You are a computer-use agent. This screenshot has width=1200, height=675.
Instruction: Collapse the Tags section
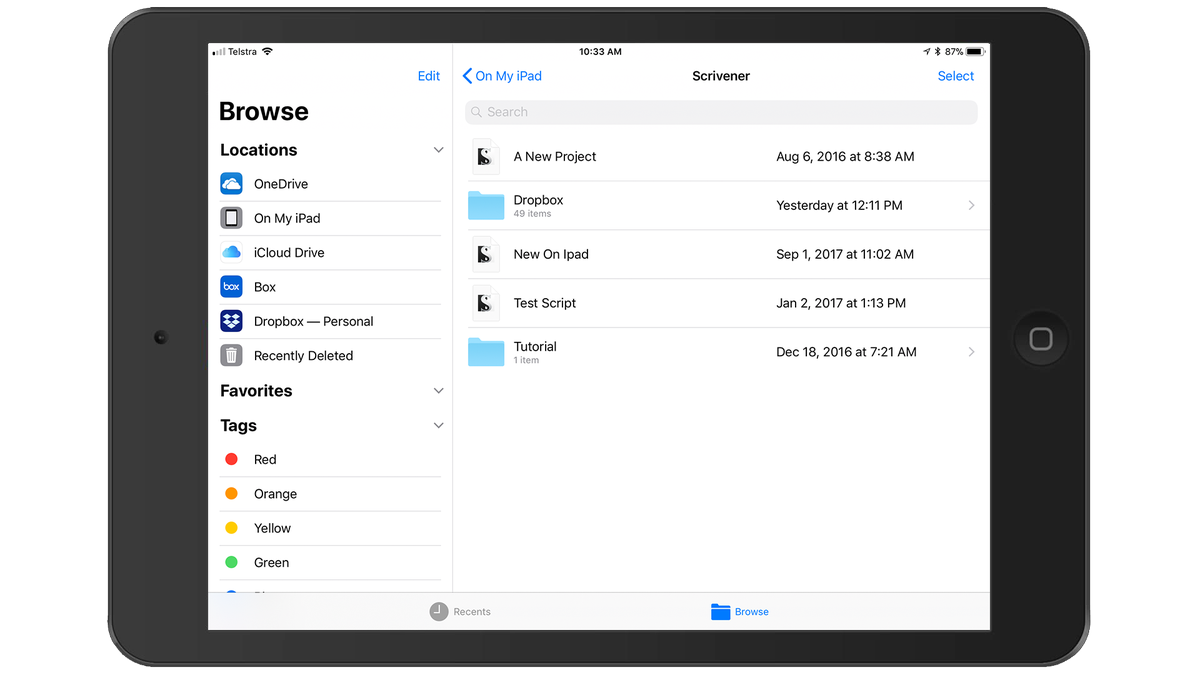(438, 426)
